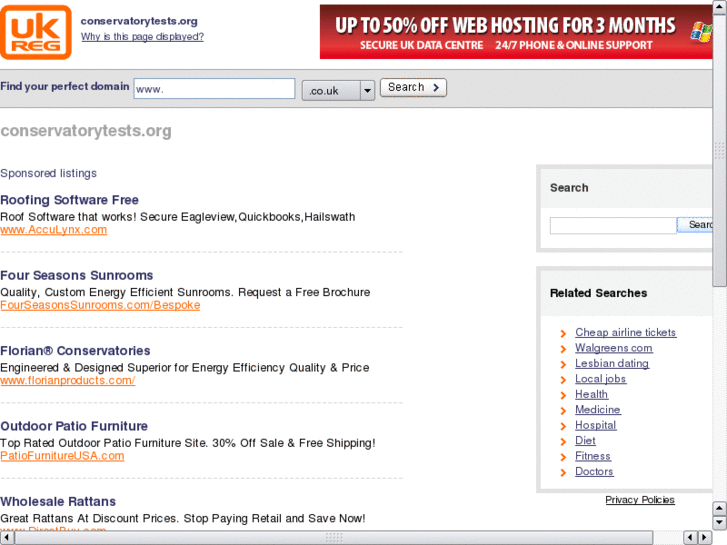The width and height of the screenshot is (727, 545).
Task: Open Health related search
Action: [591, 394]
